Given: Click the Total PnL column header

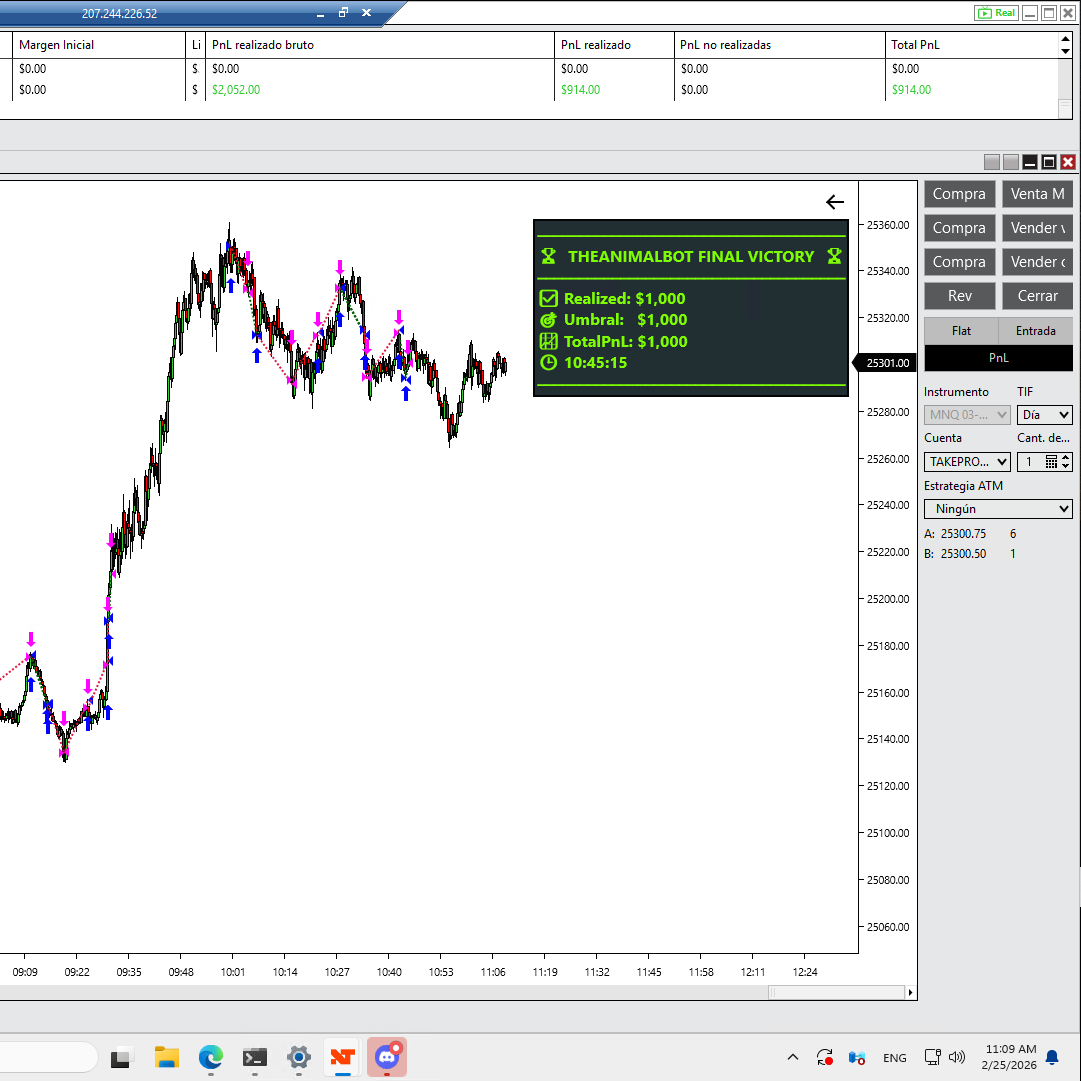Looking at the screenshot, I should (x=972, y=45).
